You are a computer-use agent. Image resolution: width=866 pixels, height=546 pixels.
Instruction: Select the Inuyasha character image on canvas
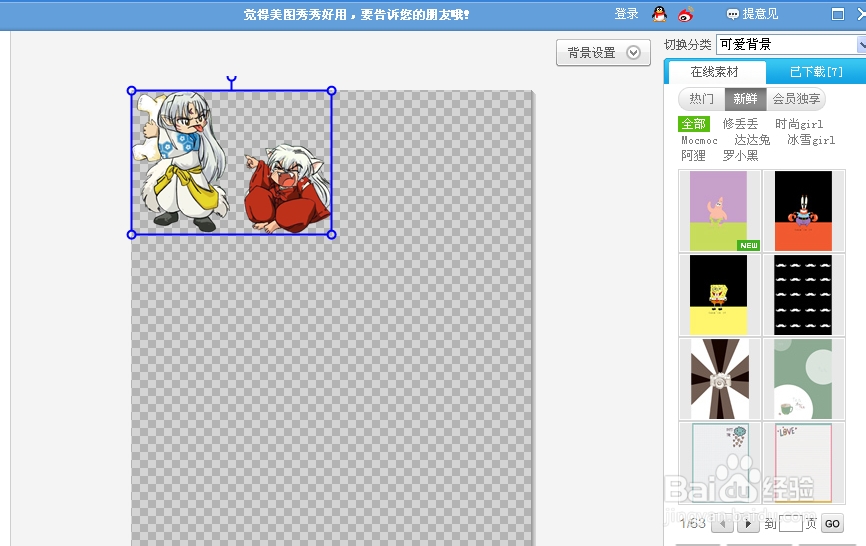pyautogui.click(x=287, y=189)
